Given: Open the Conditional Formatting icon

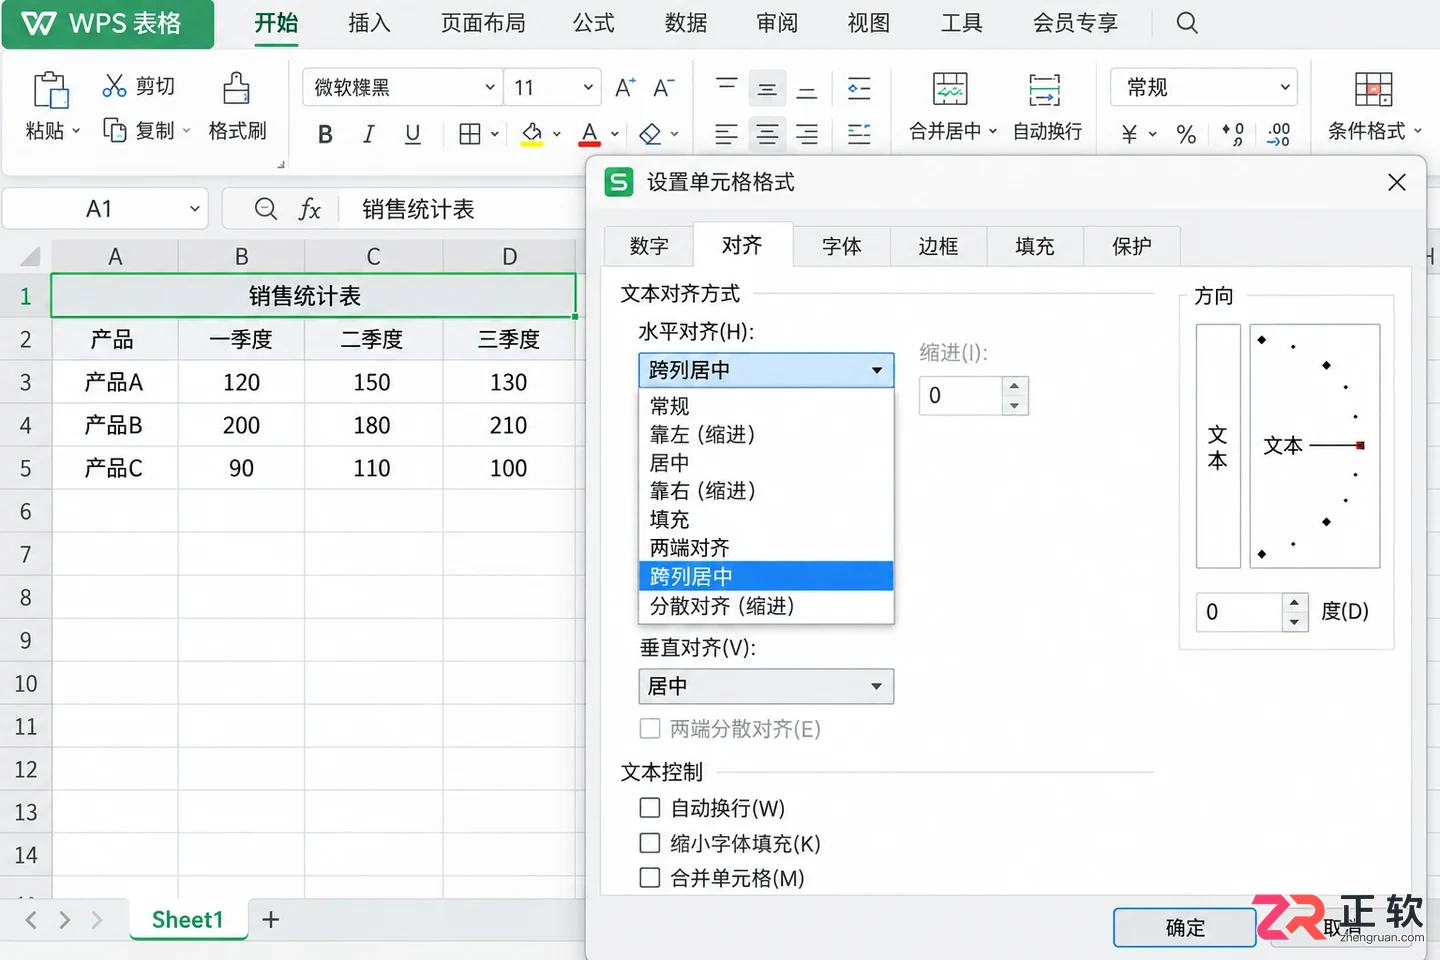Looking at the screenshot, I should point(1373,89).
